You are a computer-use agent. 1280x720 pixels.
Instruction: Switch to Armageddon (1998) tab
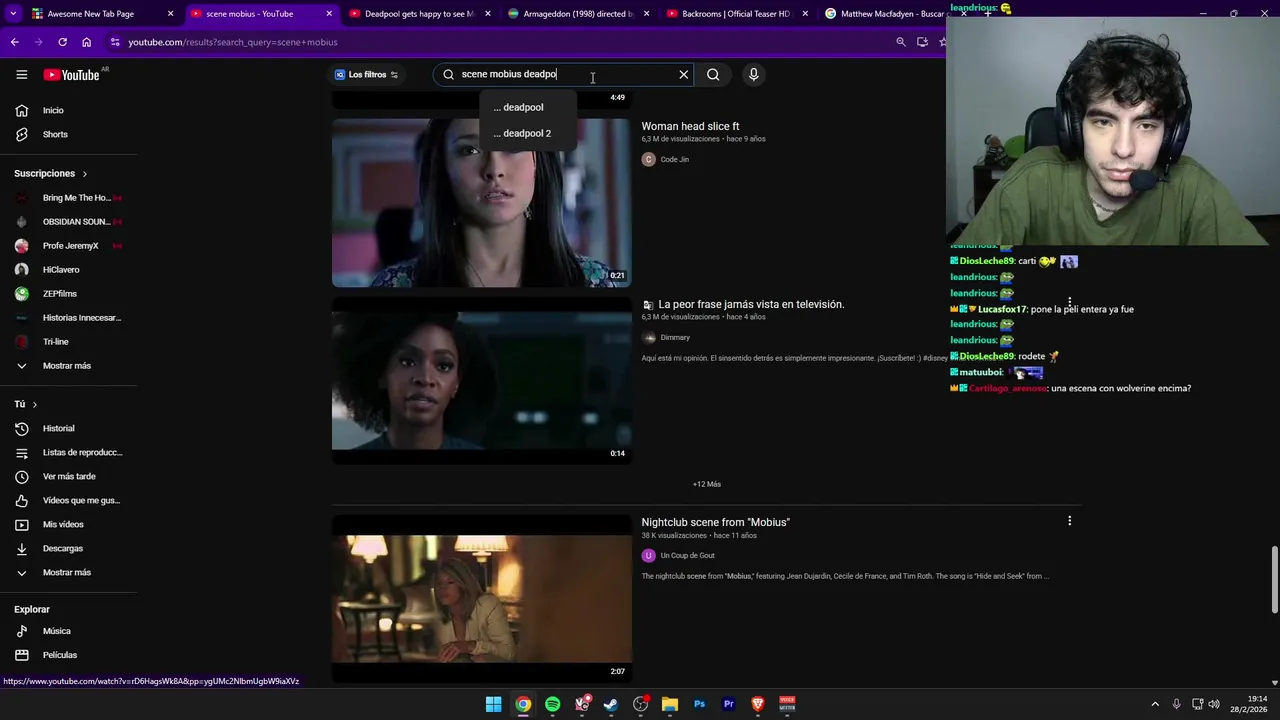tap(579, 14)
